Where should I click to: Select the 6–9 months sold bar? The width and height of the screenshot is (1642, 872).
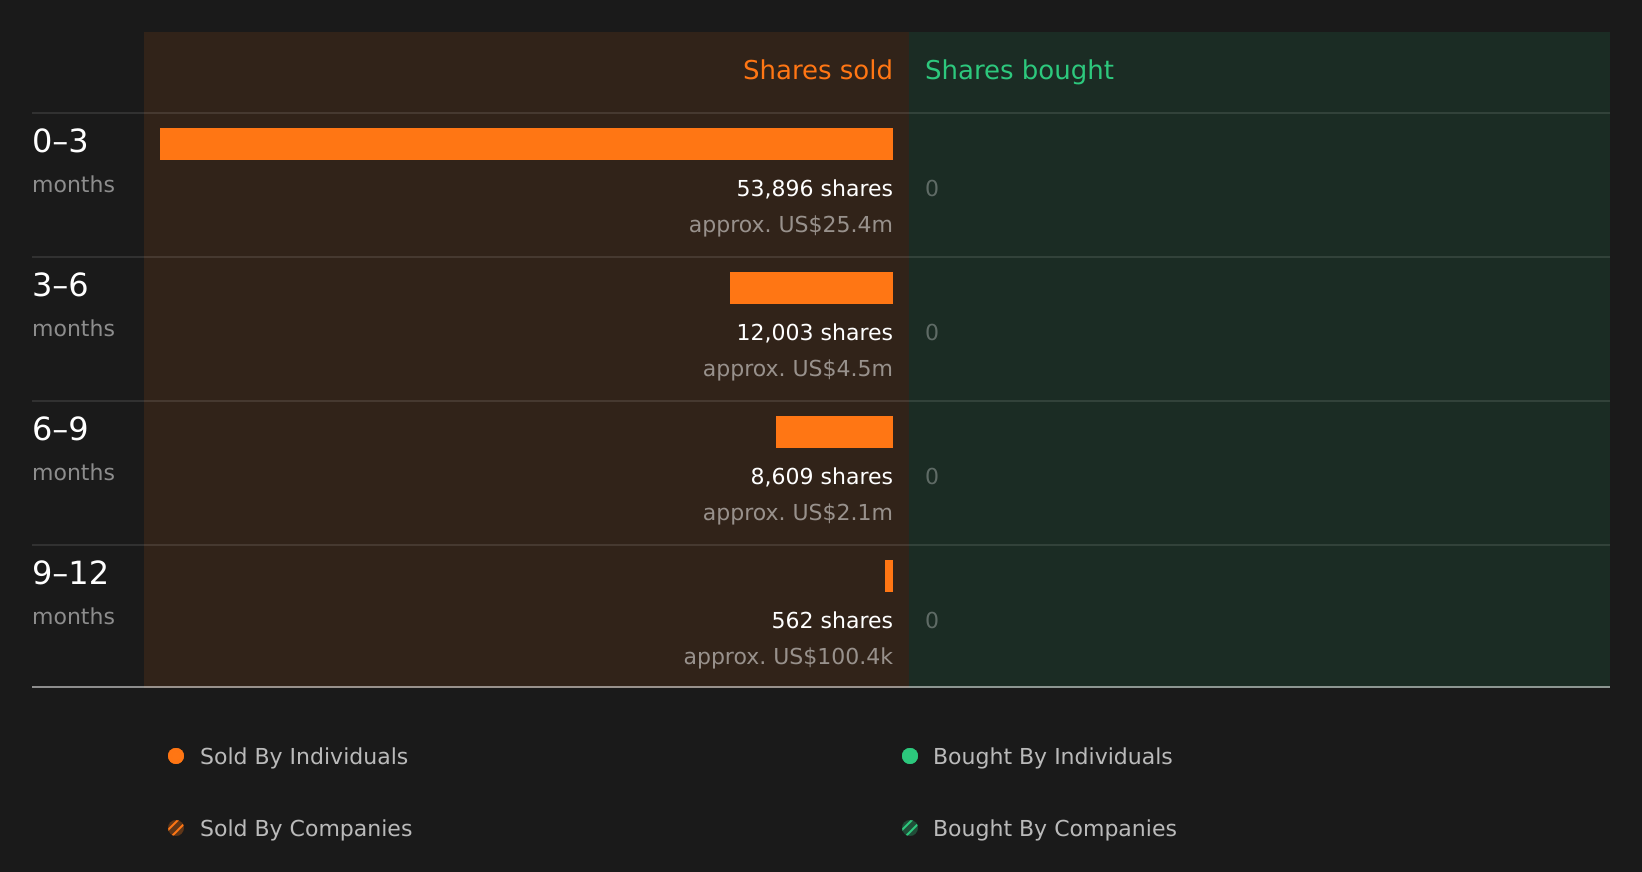point(834,432)
